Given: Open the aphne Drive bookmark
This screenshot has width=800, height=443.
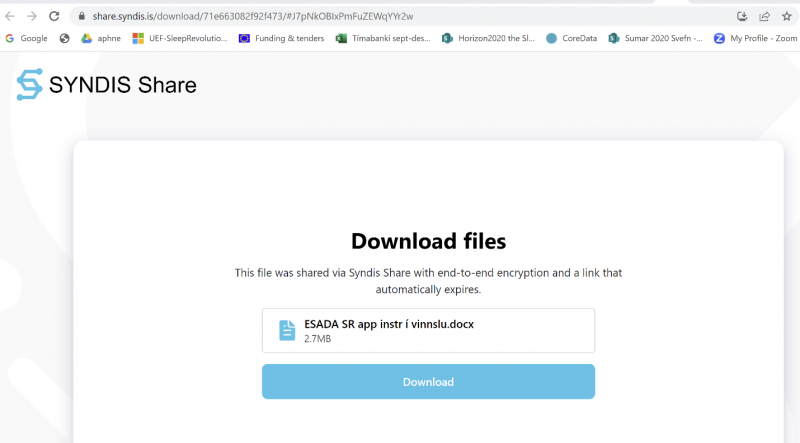Looking at the screenshot, I should click(100, 38).
